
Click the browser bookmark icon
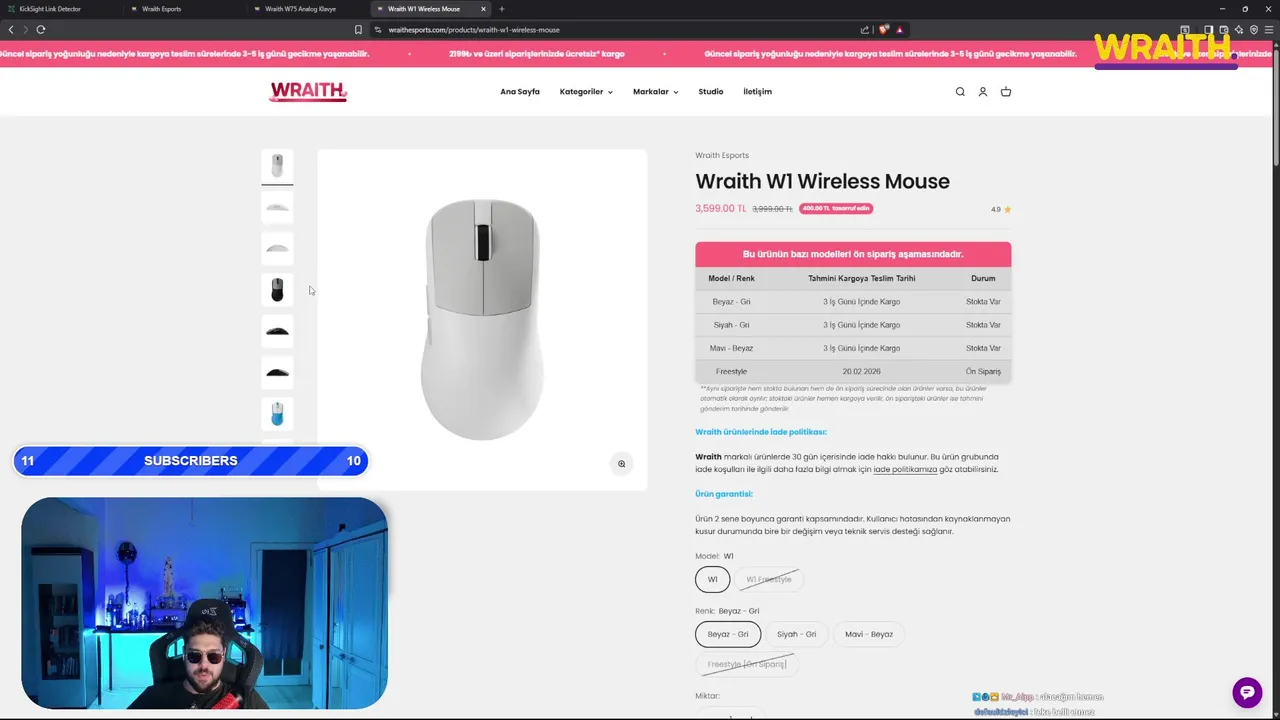359,30
